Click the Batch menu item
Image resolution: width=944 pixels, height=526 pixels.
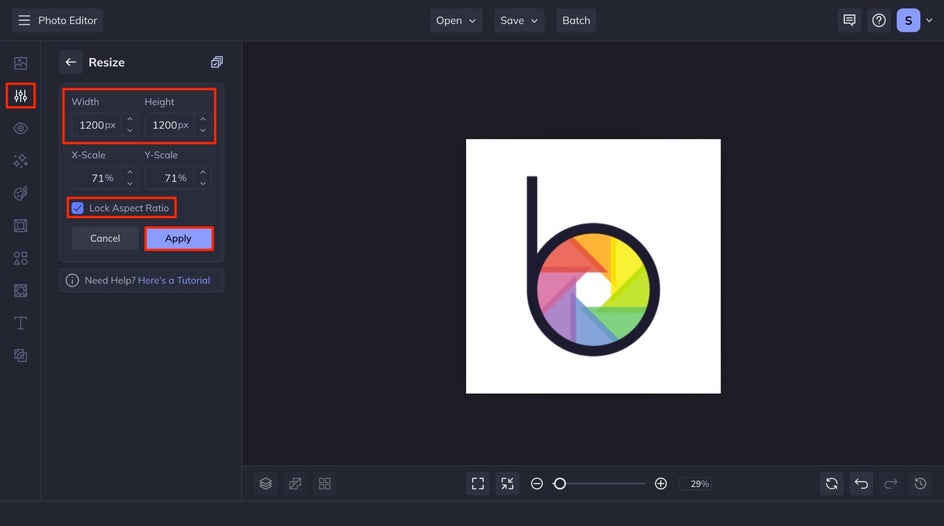tap(576, 20)
